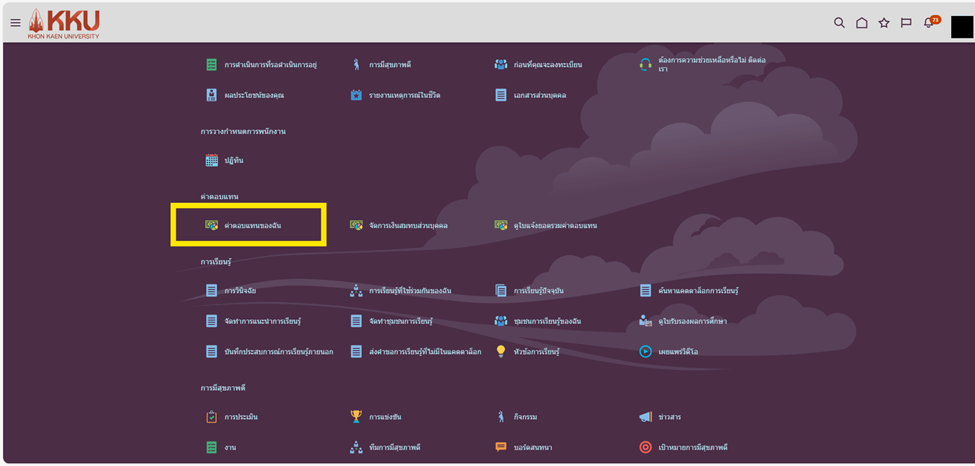
Task: Open the hamburger navigation menu
Action: click(x=15, y=23)
